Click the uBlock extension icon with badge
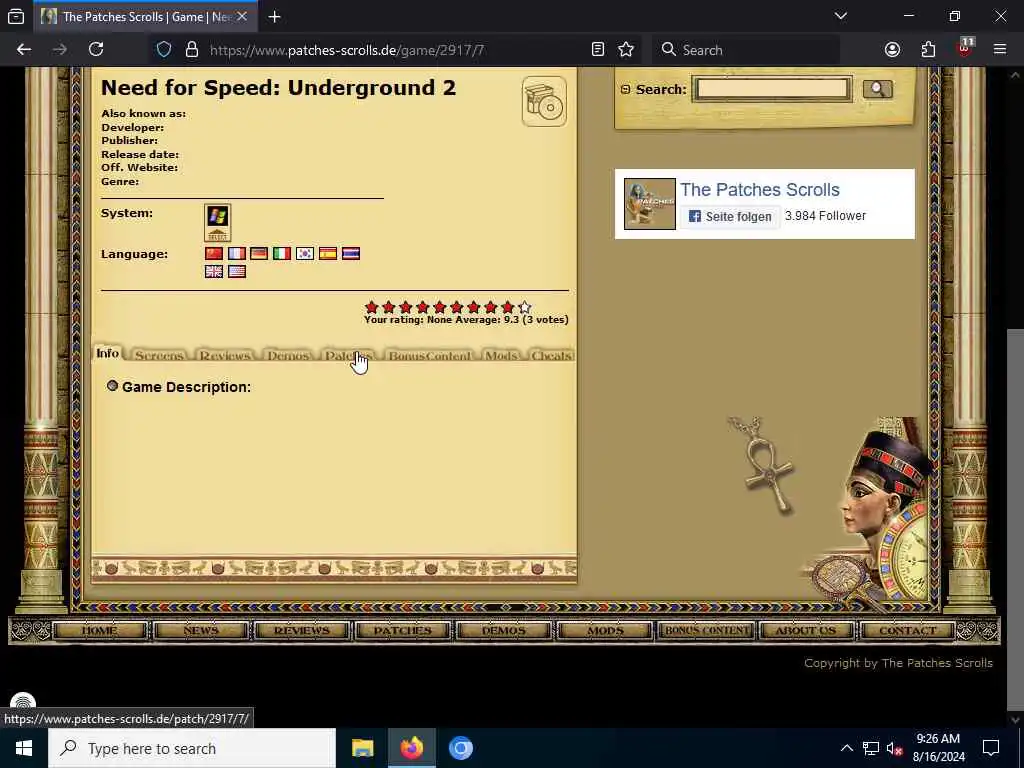1024x768 pixels. [x=965, y=48]
